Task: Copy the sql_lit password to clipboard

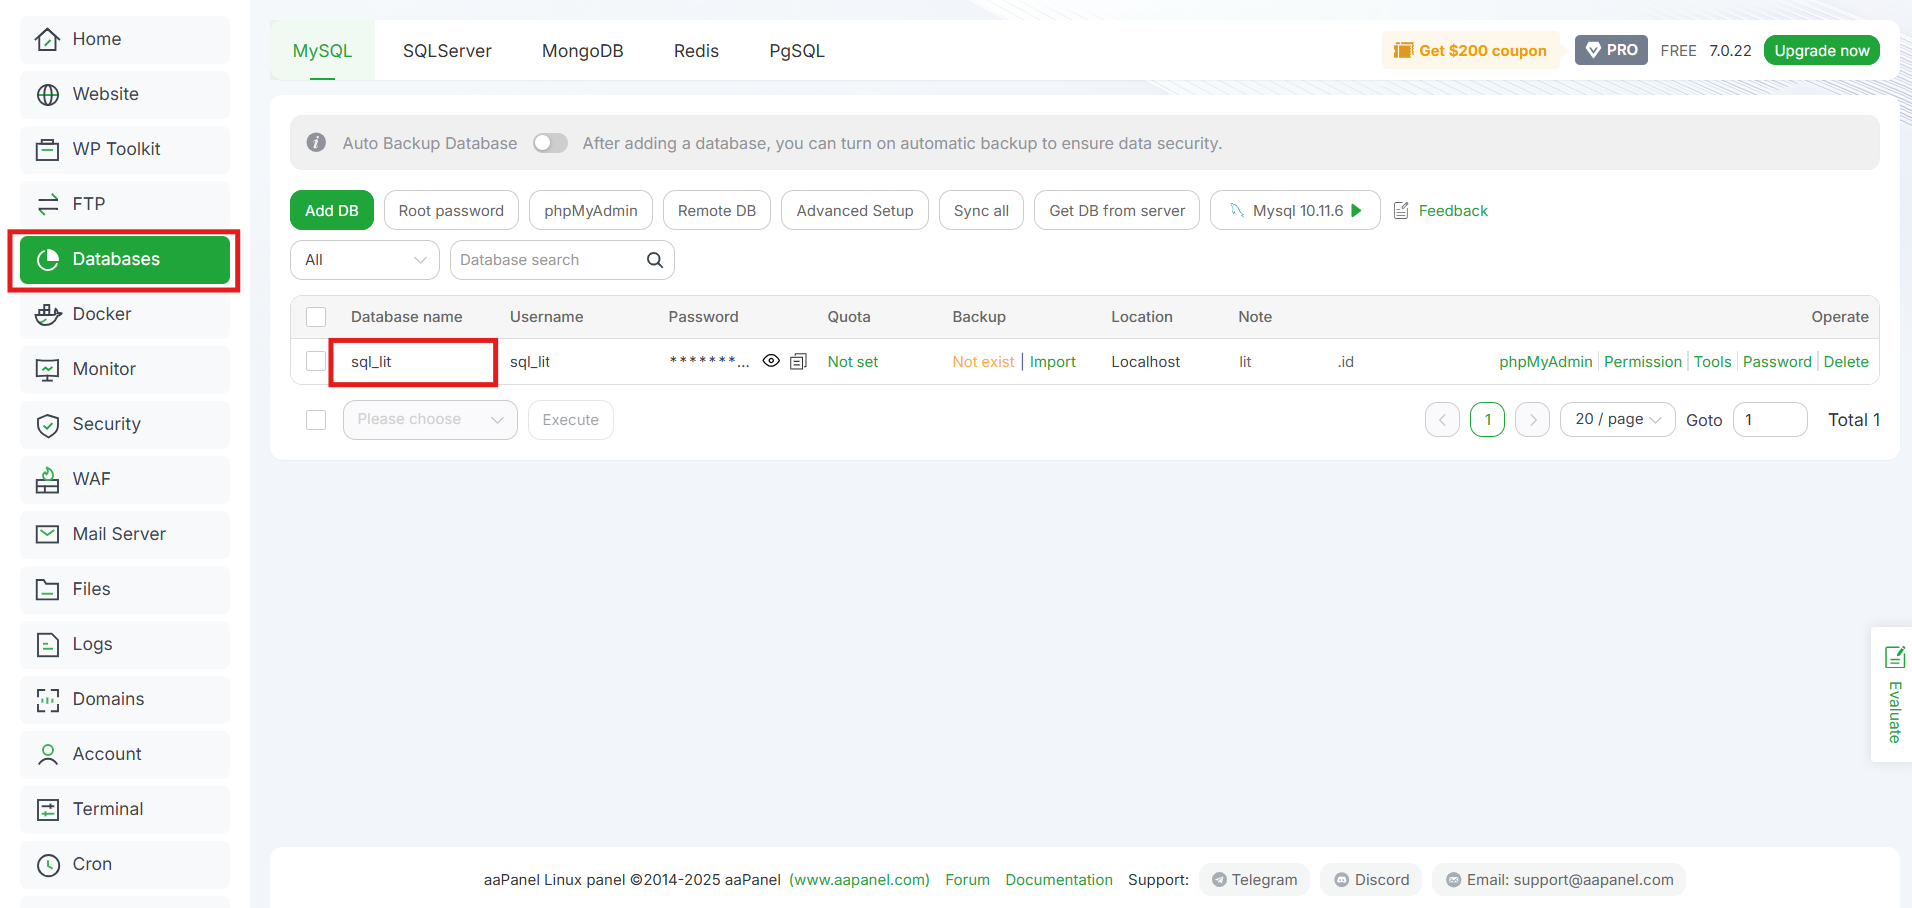Action: click(x=798, y=361)
